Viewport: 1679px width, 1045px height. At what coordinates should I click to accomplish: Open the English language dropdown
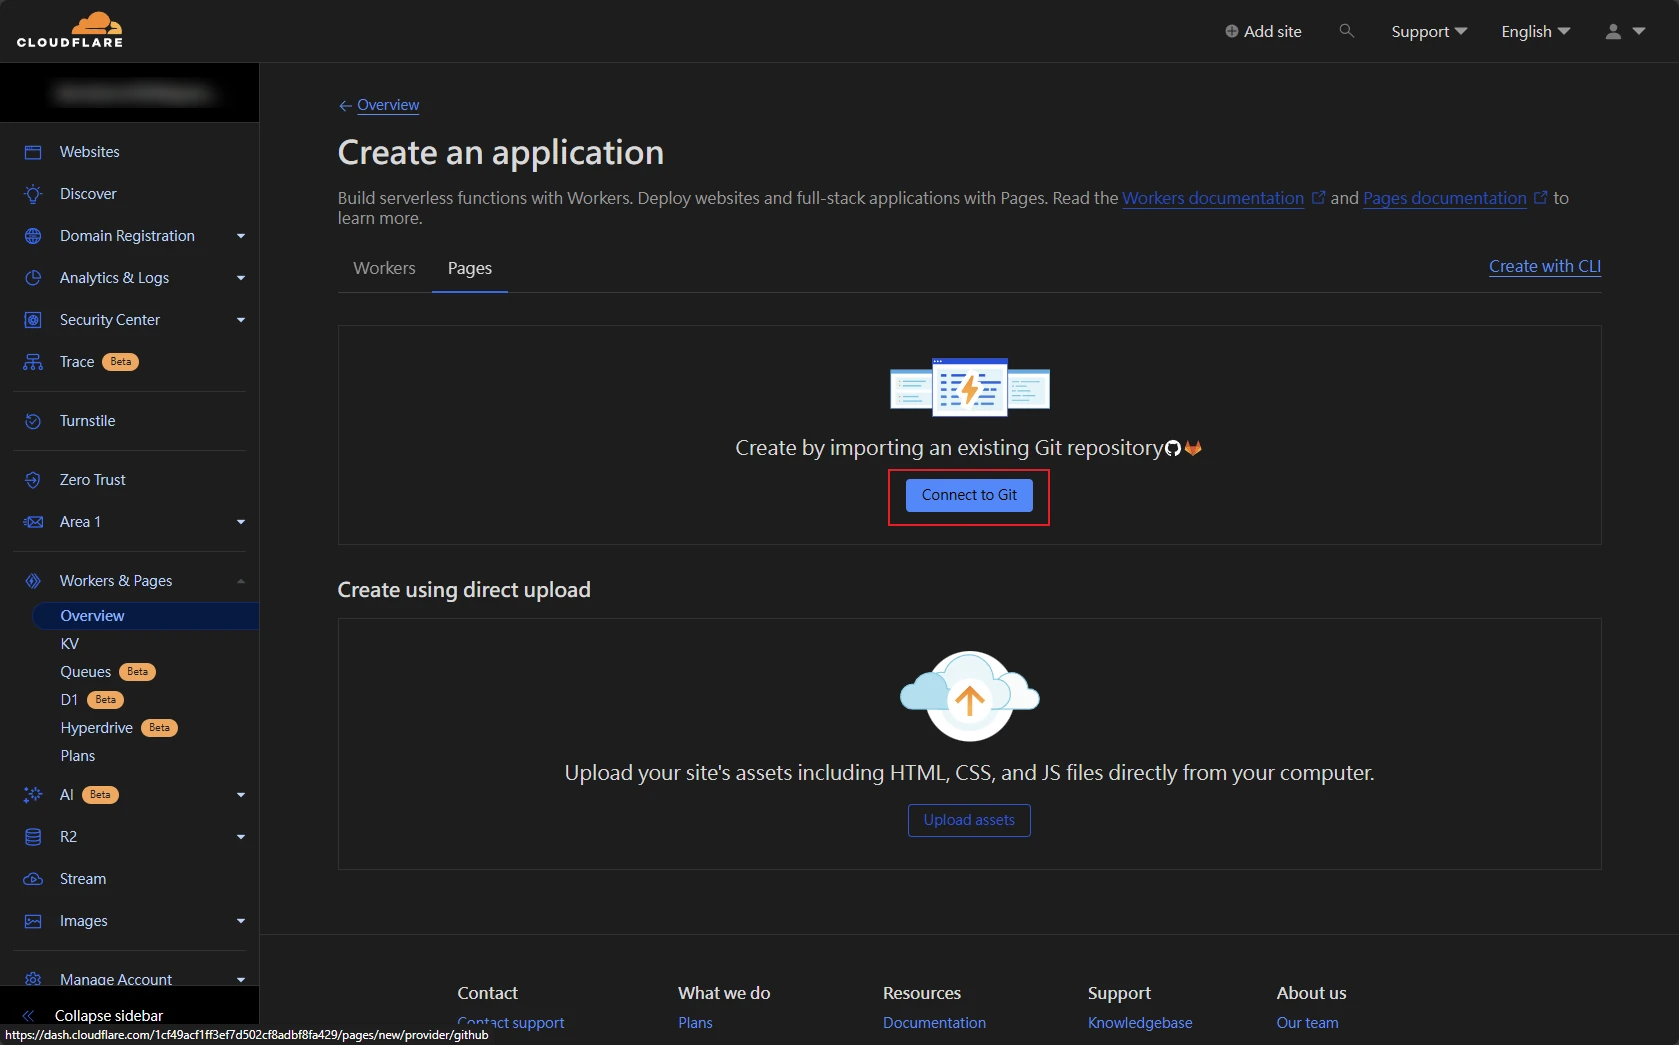(x=1535, y=31)
